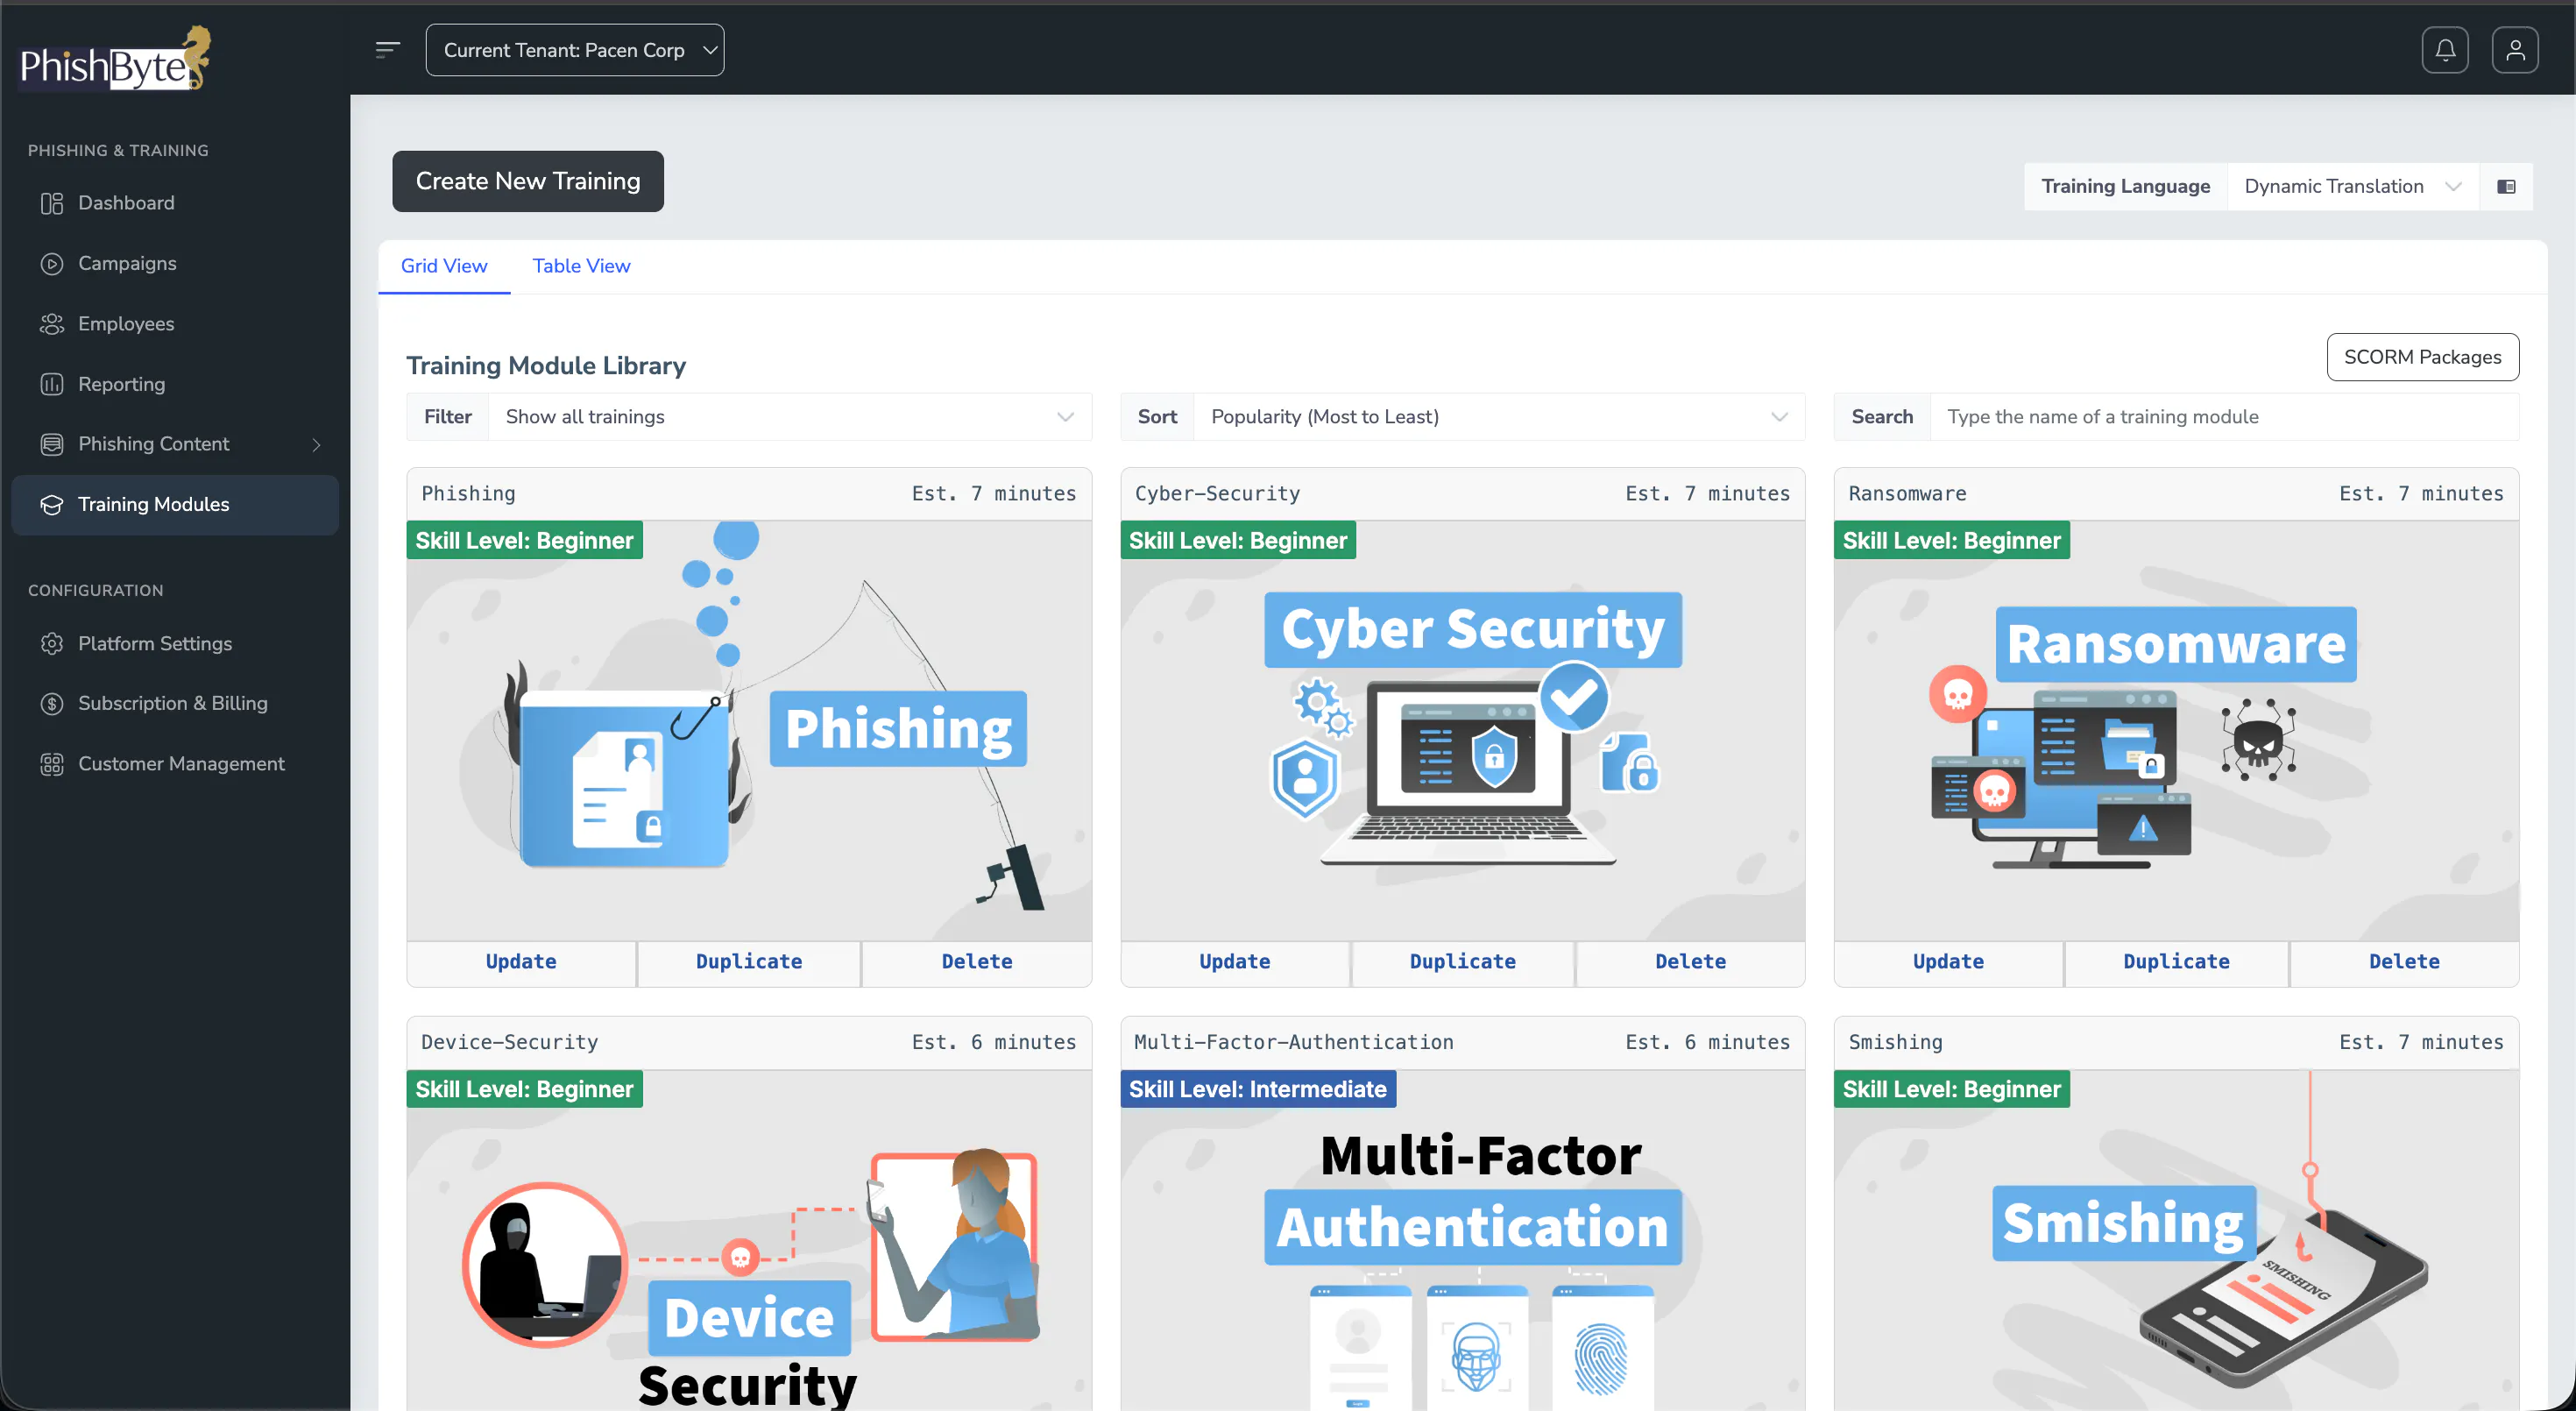Click the Dashboard sidebar icon

click(x=52, y=204)
